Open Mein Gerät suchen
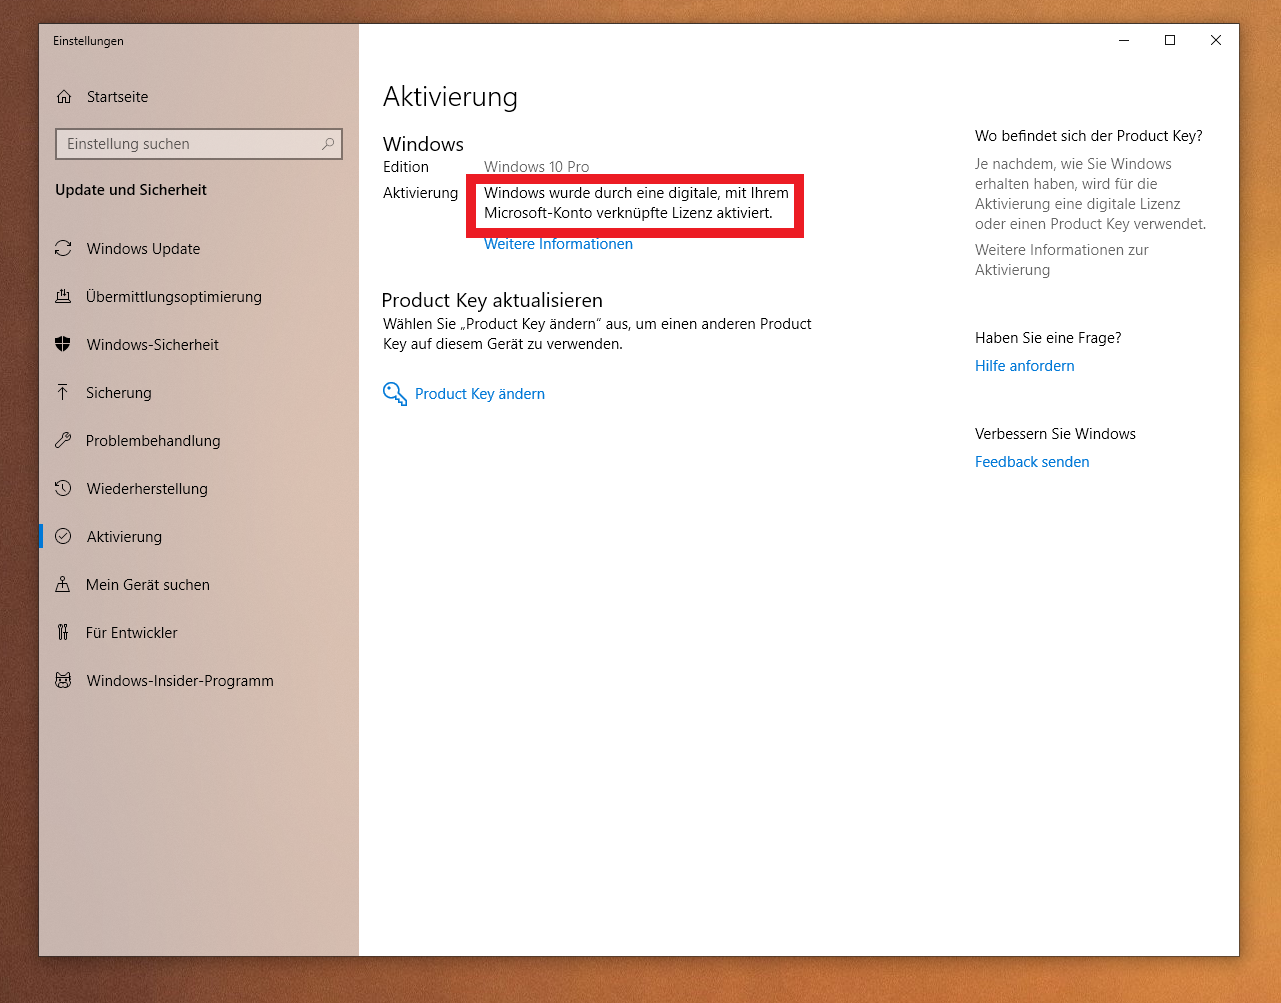This screenshot has width=1281, height=1003. (199, 584)
